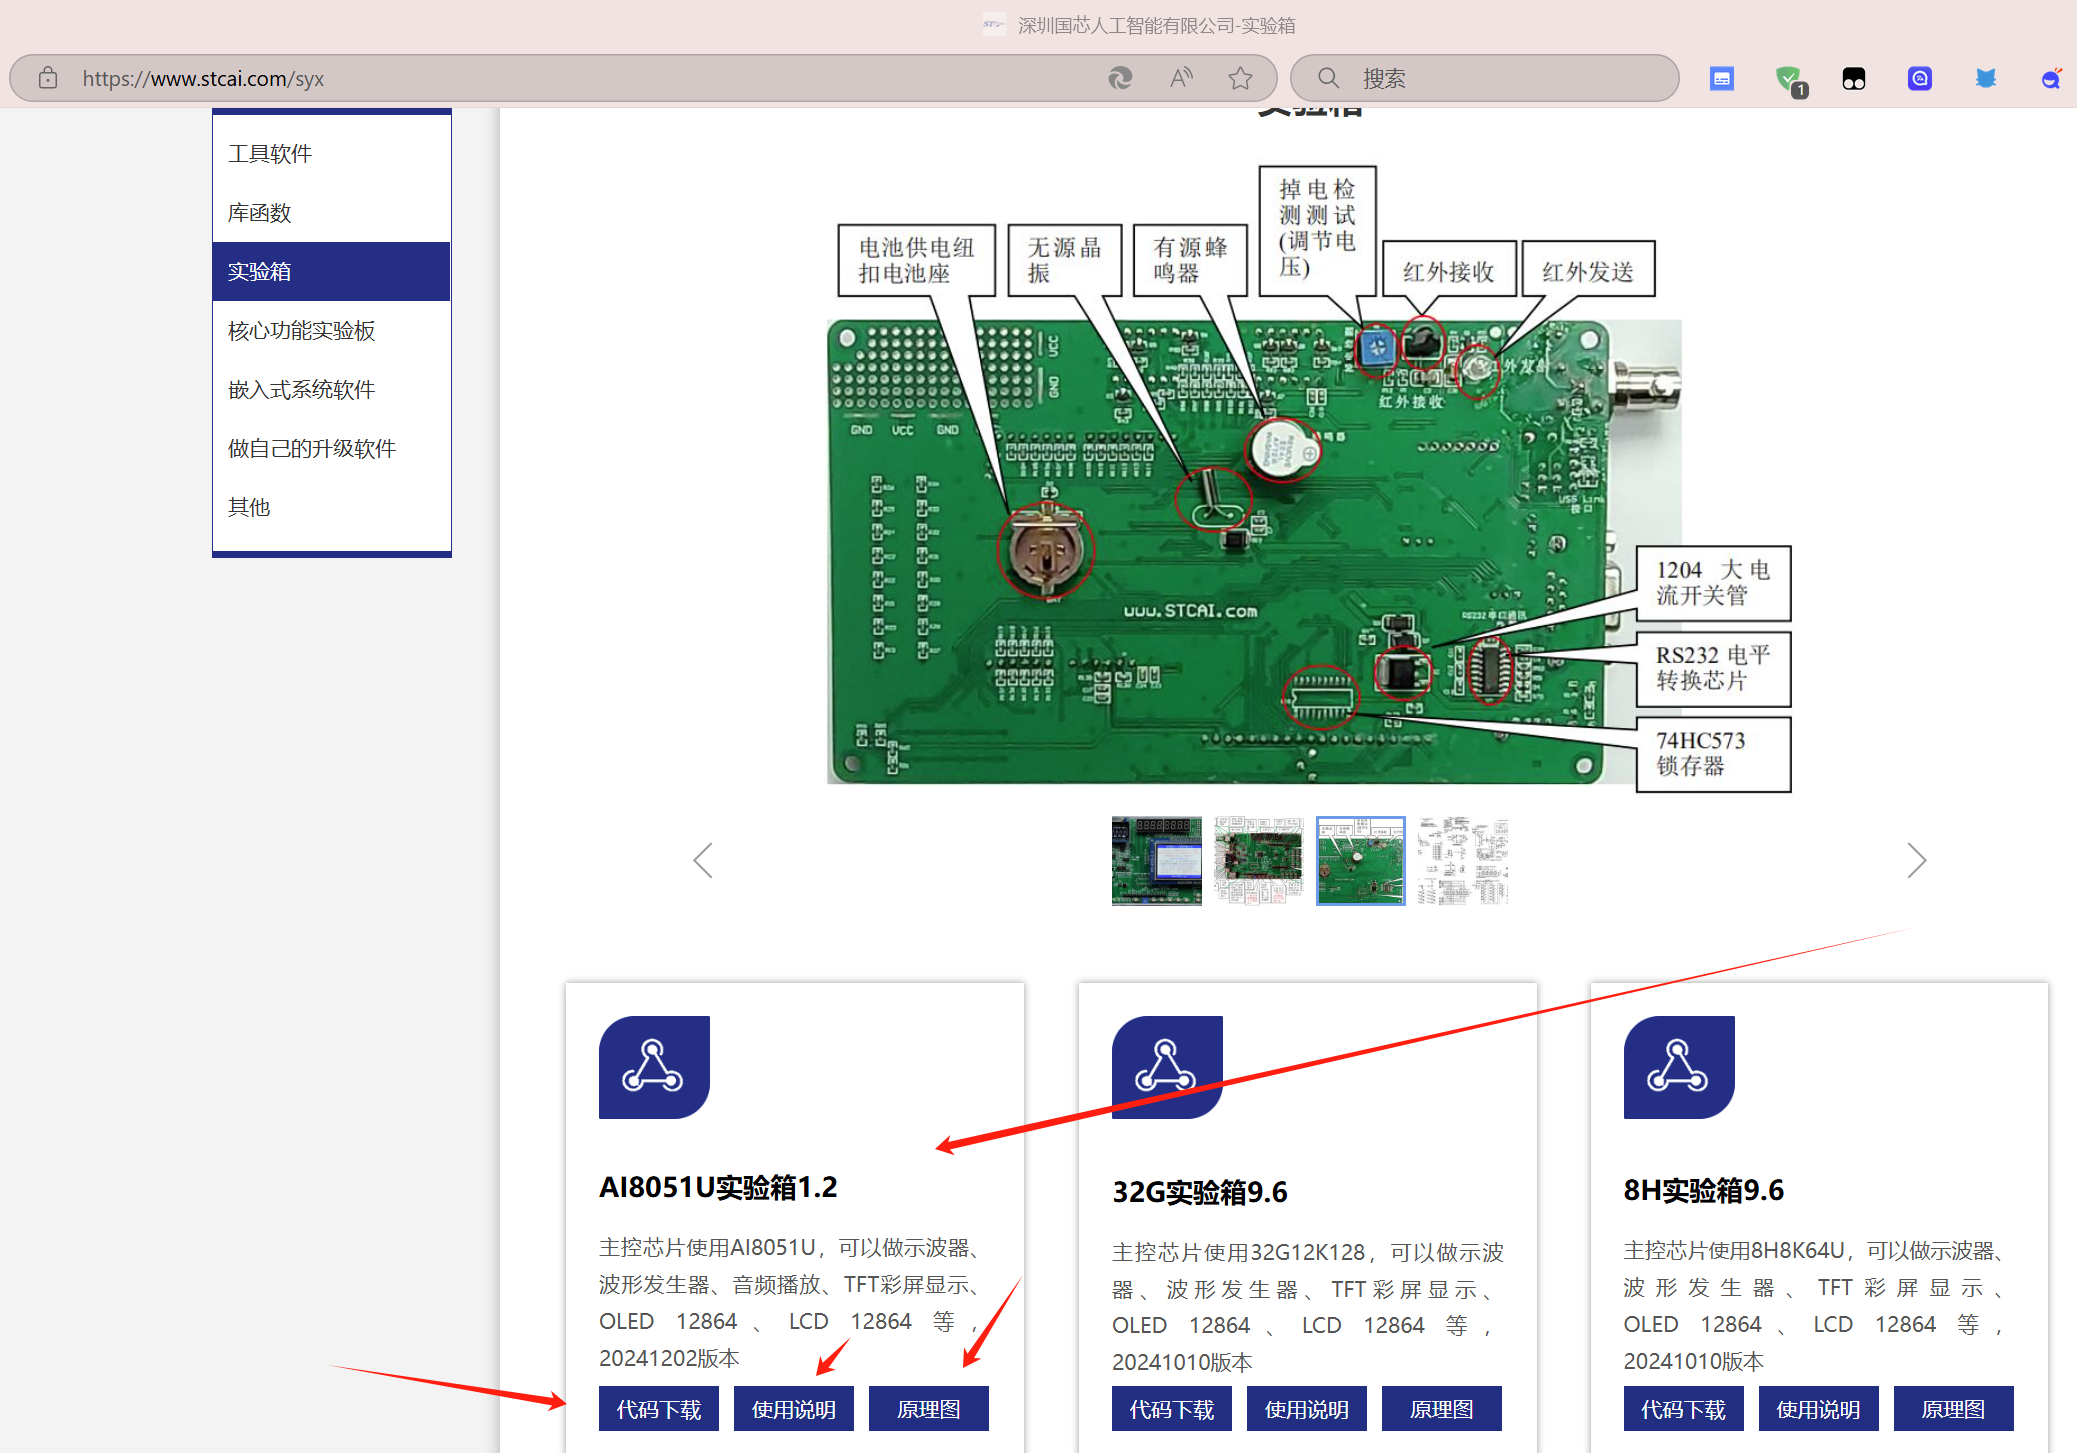Click the AI8051U实验箱1.2 card icon
The width and height of the screenshot is (2077, 1453).
(x=654, y=1067)
